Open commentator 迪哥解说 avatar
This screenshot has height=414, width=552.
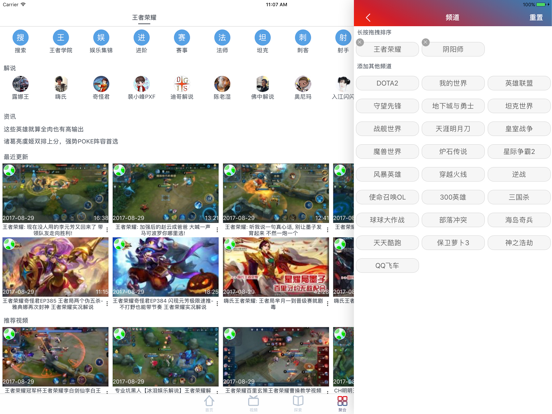182,84
